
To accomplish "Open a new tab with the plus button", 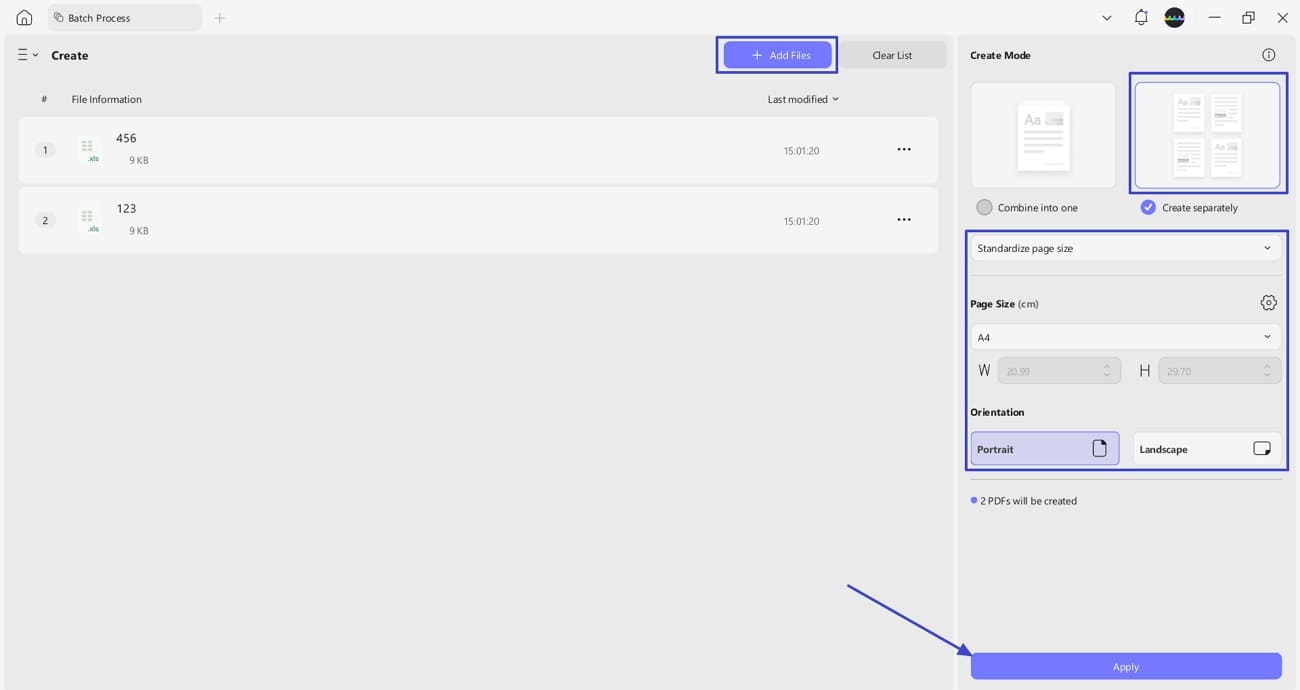I will point(219,17).
